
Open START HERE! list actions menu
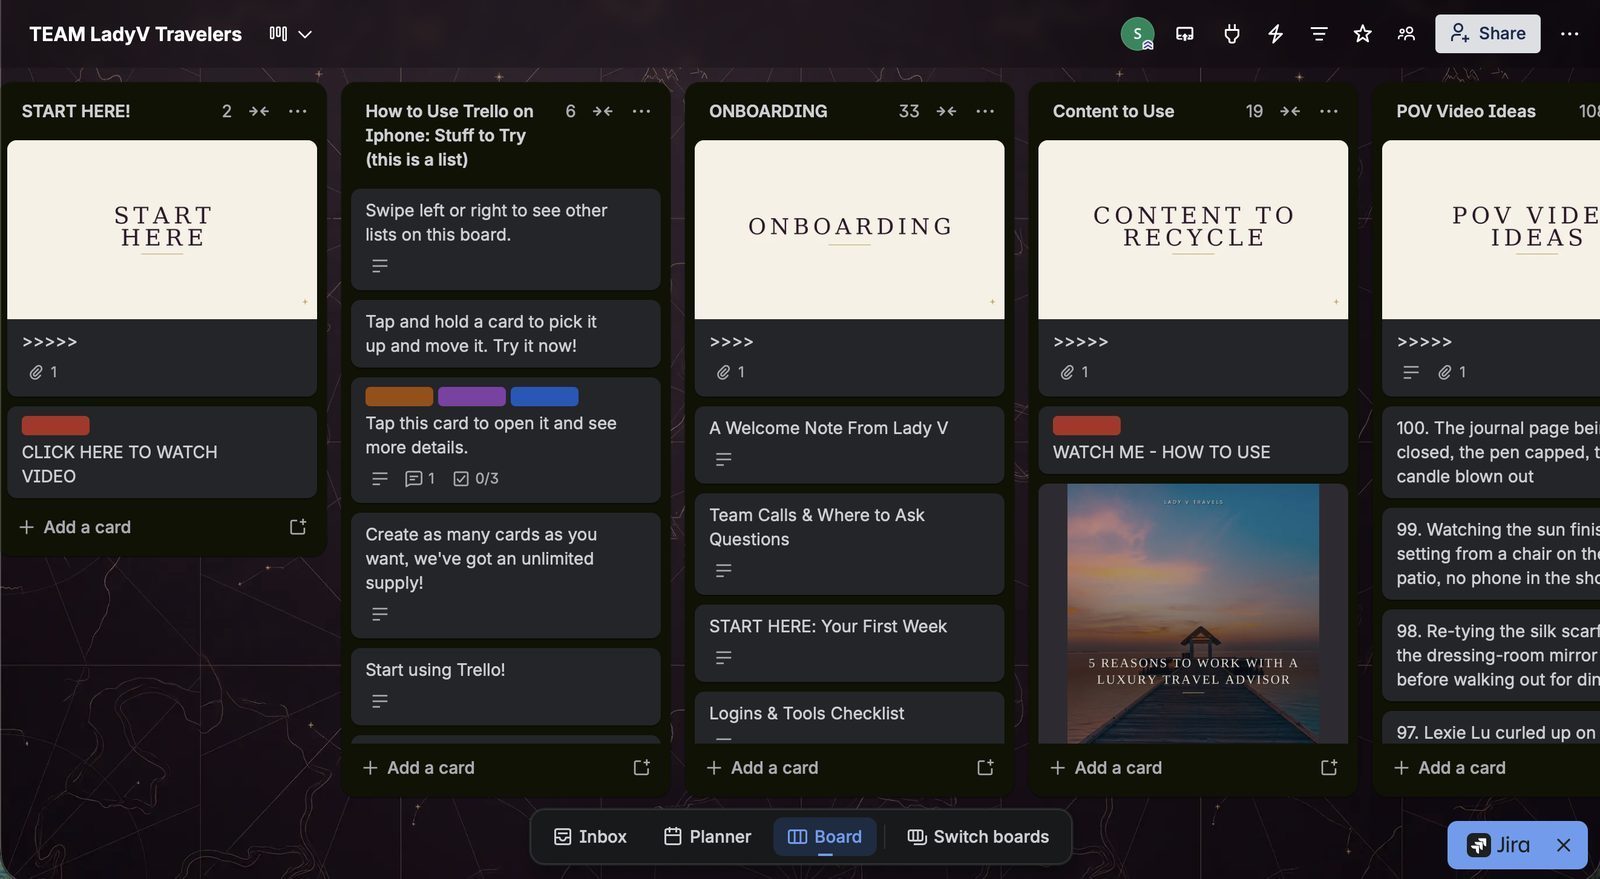[x=298, y=111]
